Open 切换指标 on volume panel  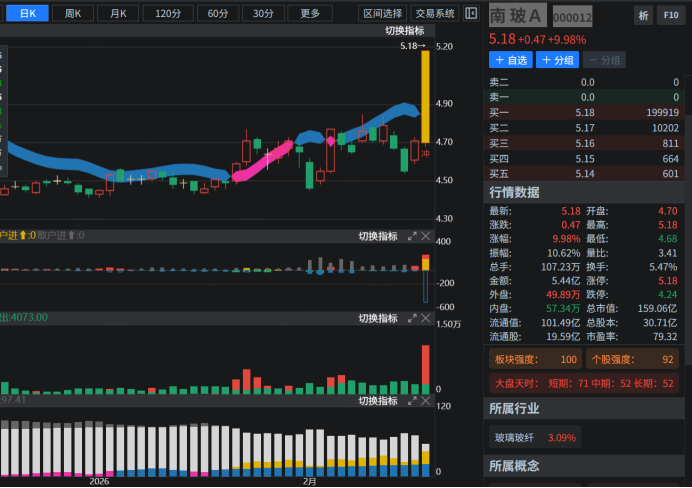378,318
